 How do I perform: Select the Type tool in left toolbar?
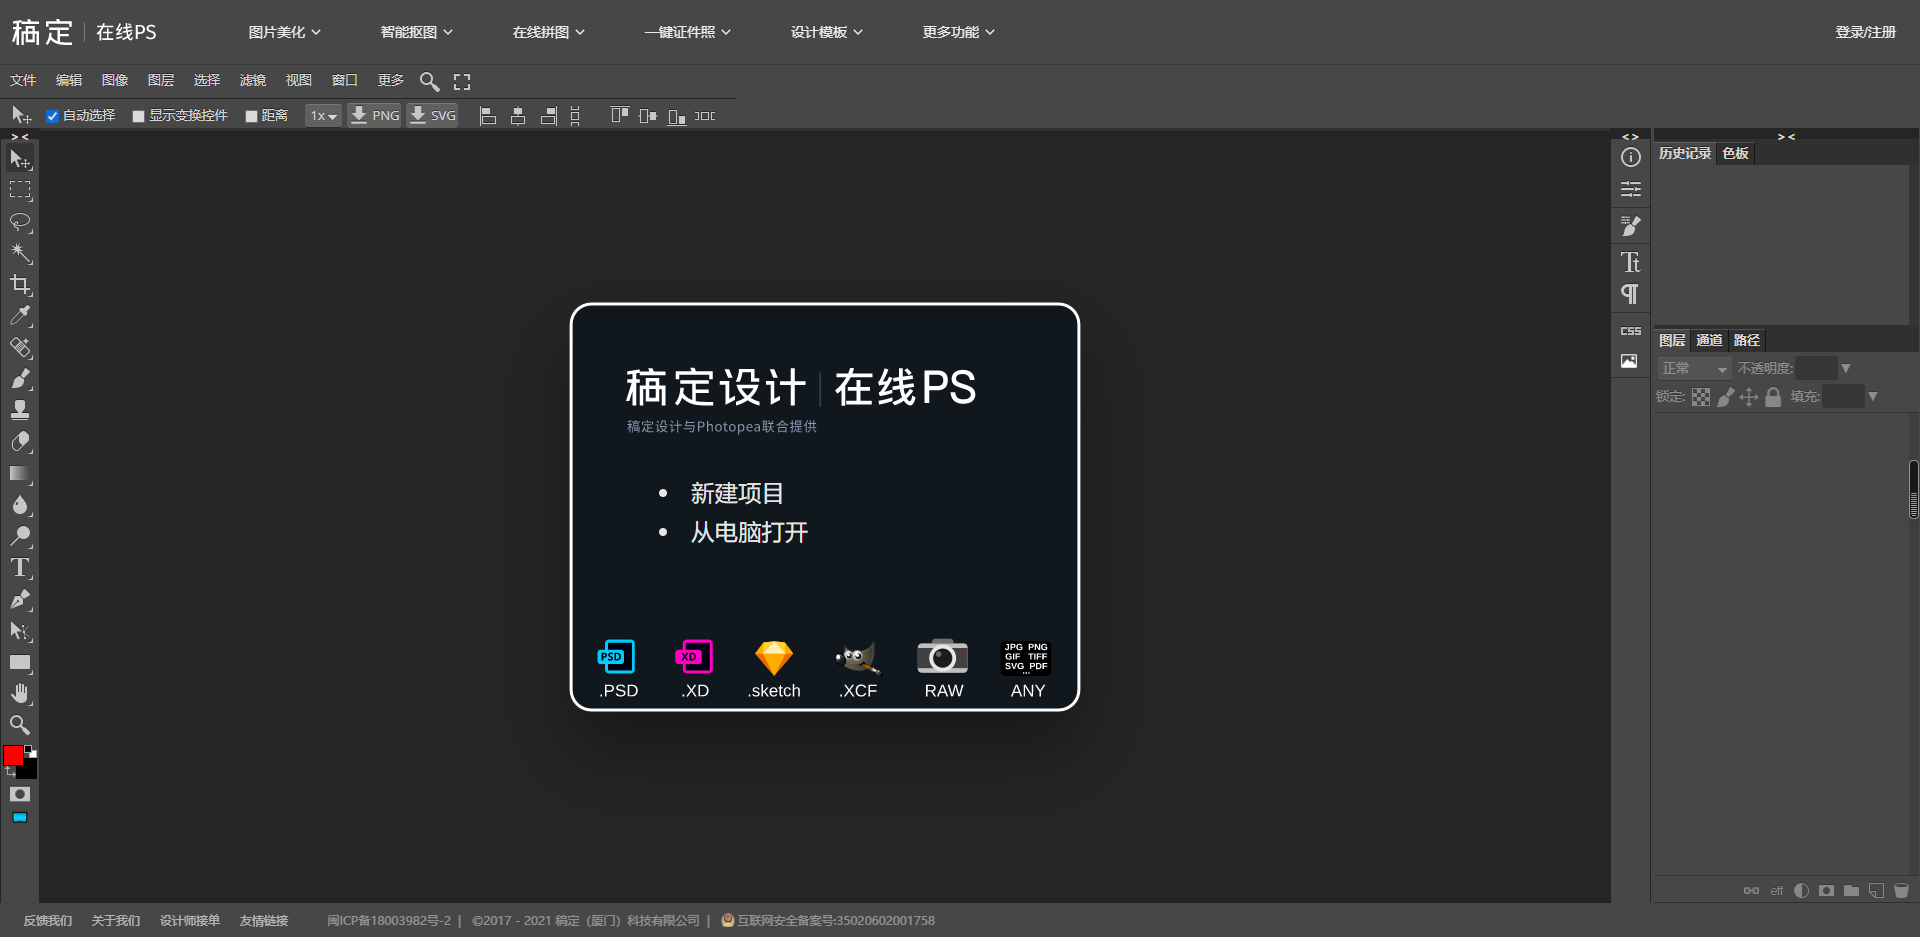[20, 568]
